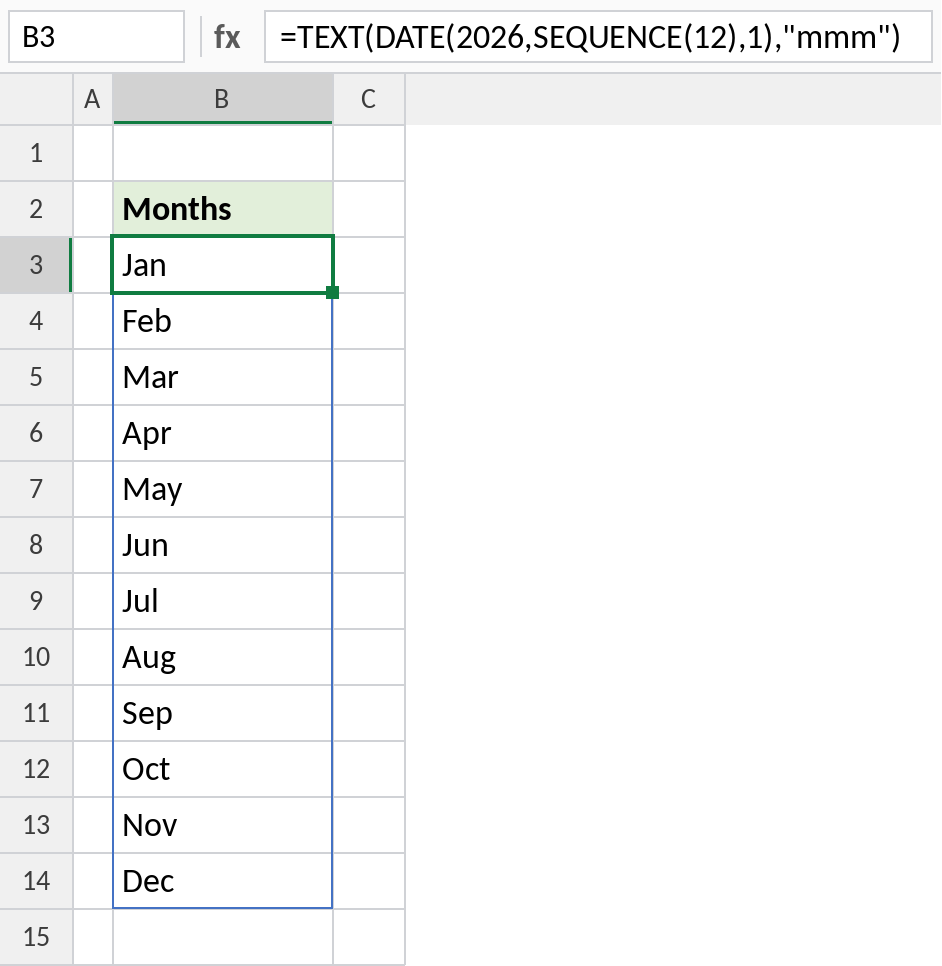This screenshot has width=942, height=966.
Task: Select row 13 header
Action: (x=36, y=826)
